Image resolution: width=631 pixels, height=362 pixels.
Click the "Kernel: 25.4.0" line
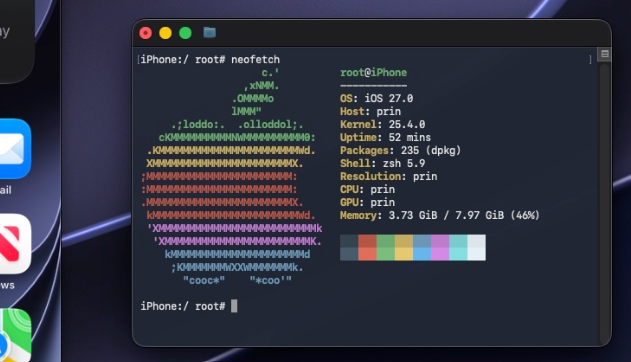[383, 124]
